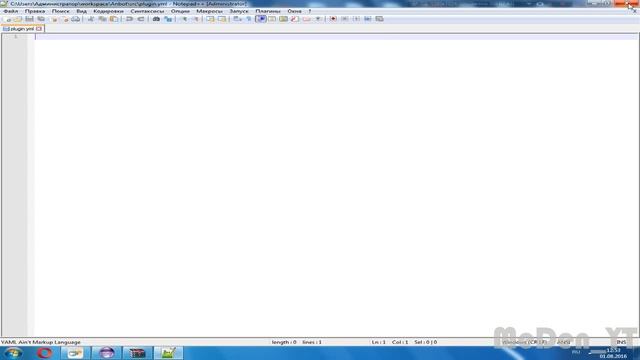Toggle the INS insert mode indicator
640x360 pixels.
[621, 342]
